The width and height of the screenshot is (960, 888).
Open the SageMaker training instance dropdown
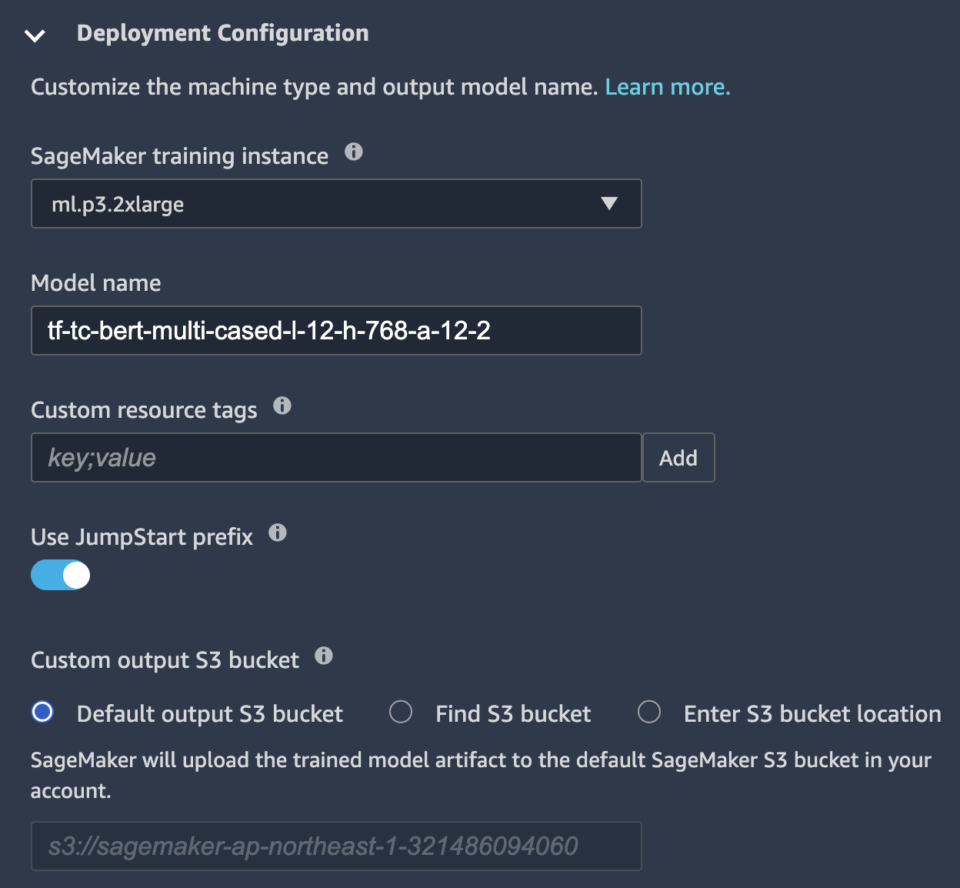click(336, 203)
